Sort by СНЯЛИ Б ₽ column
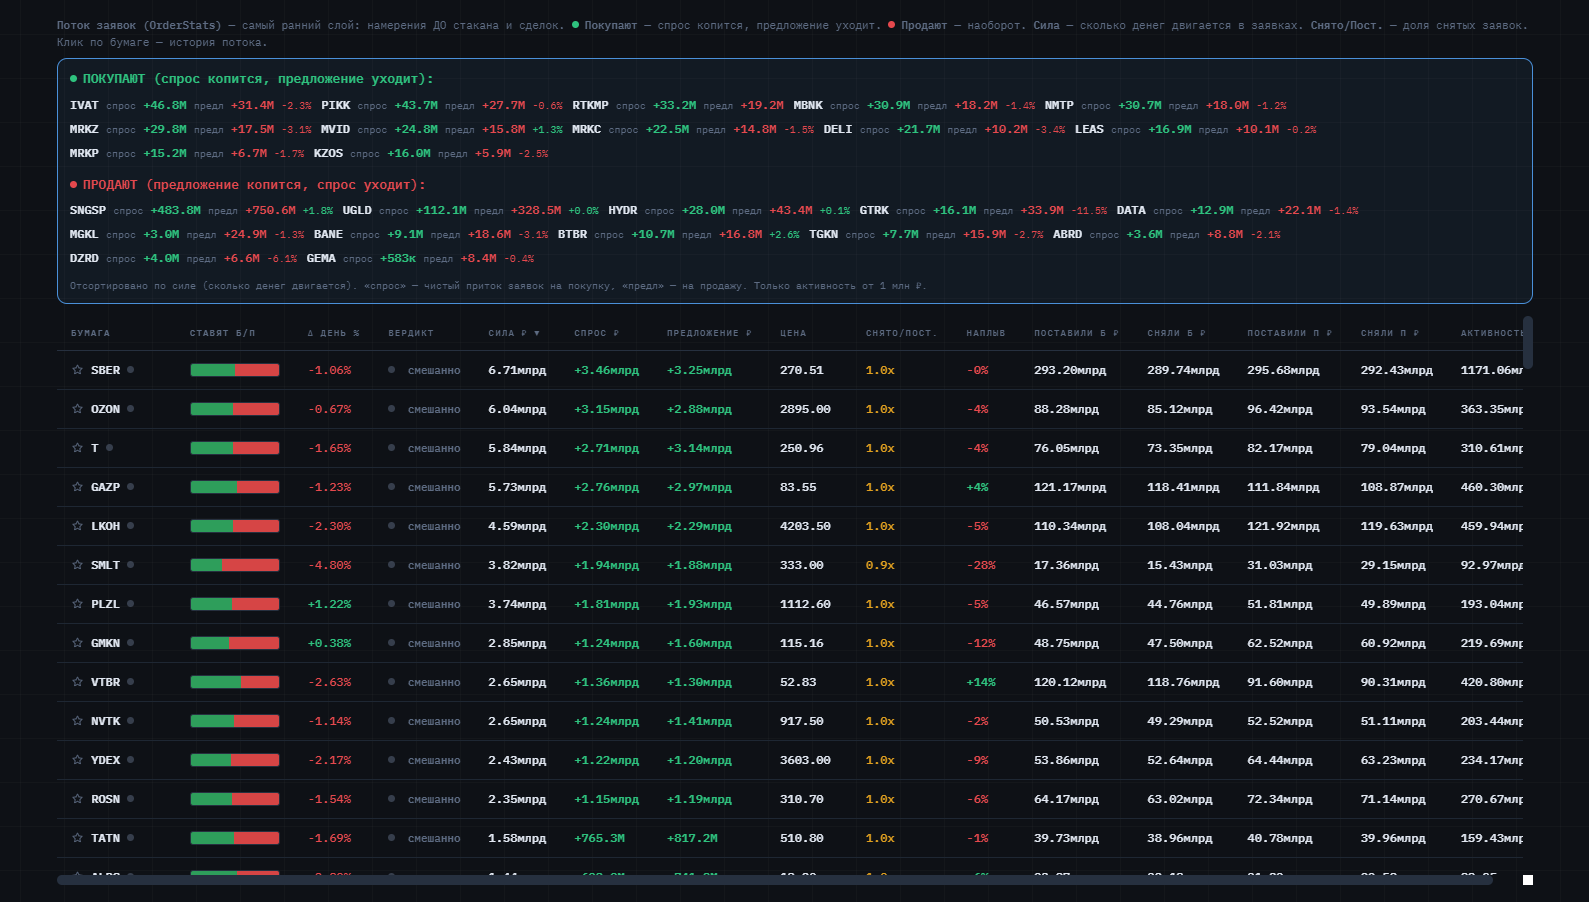The width and height of the screenshot is (1589, 902). 1176,333
